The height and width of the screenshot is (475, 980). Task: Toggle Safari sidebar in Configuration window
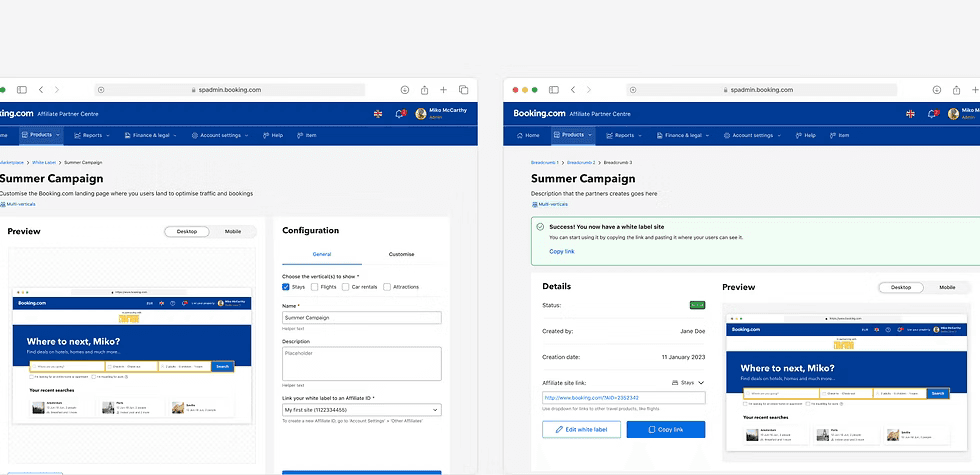(22, 90)
